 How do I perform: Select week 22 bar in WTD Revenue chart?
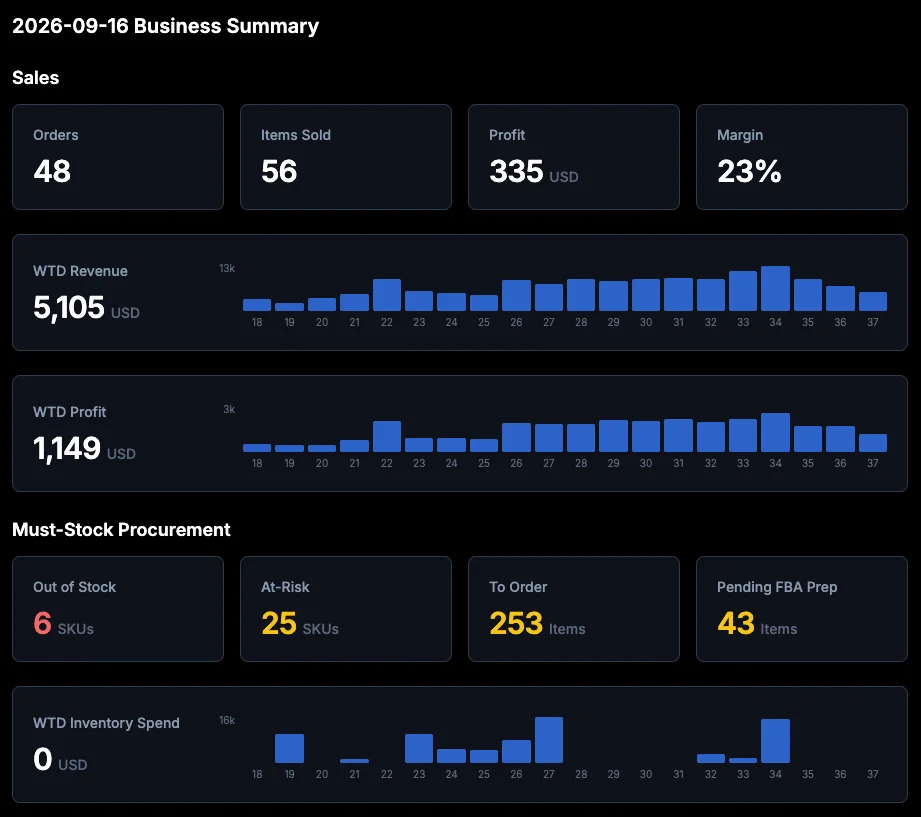(x=386, y=295)
